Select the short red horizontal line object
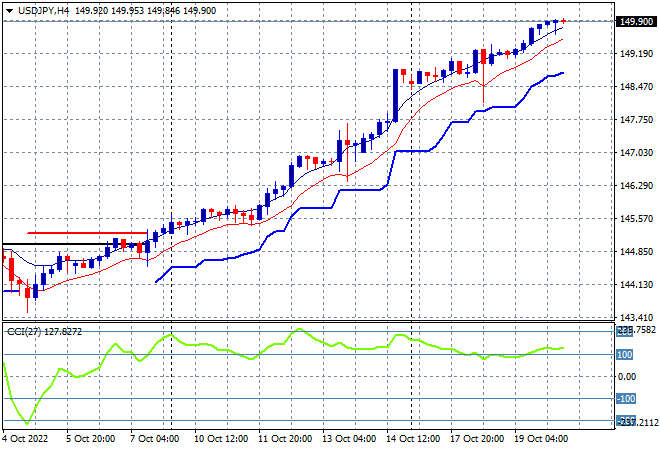Viewport: 660px width, 450px height. click(x=87, y=233)
